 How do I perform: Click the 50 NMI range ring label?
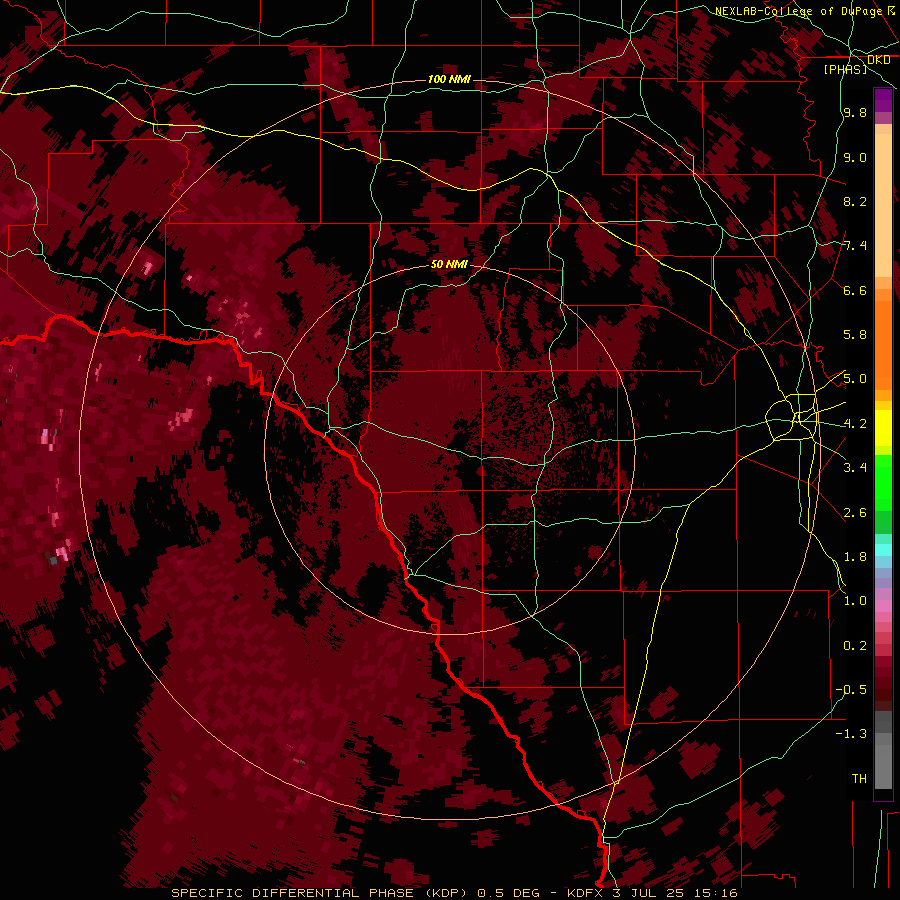[449, 265]
